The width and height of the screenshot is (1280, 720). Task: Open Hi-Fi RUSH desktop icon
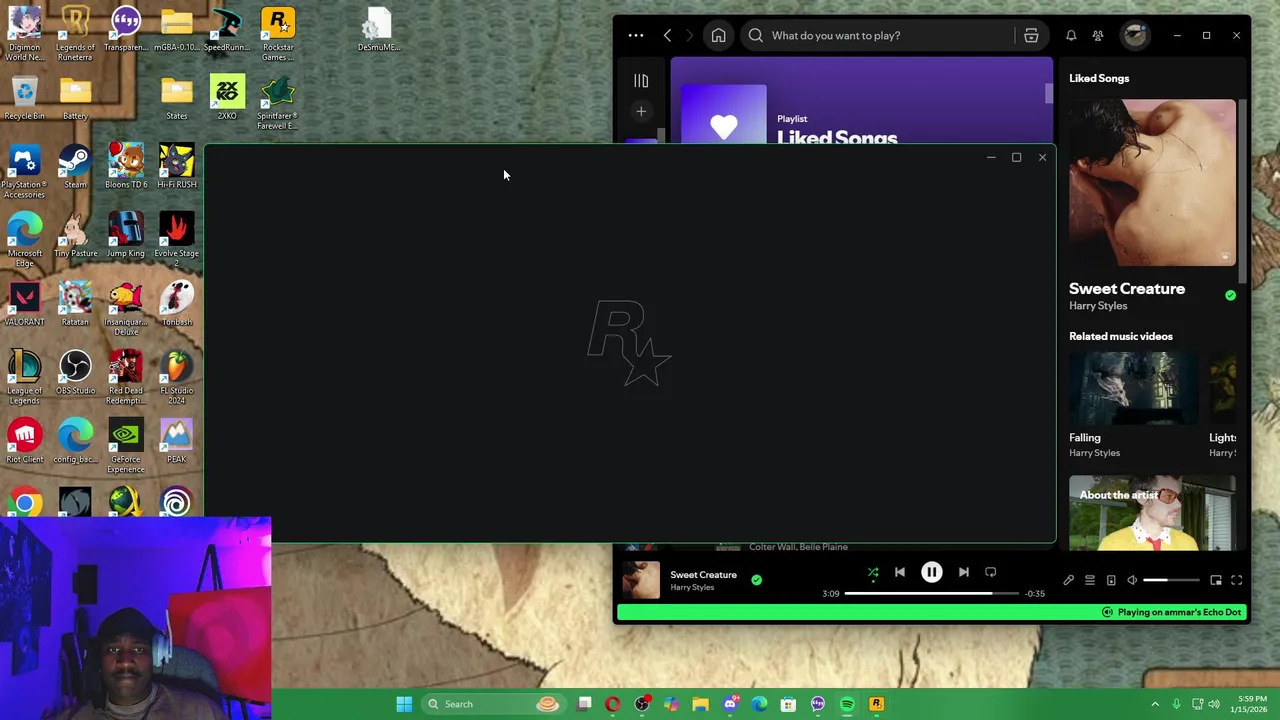tap(176, 166)
